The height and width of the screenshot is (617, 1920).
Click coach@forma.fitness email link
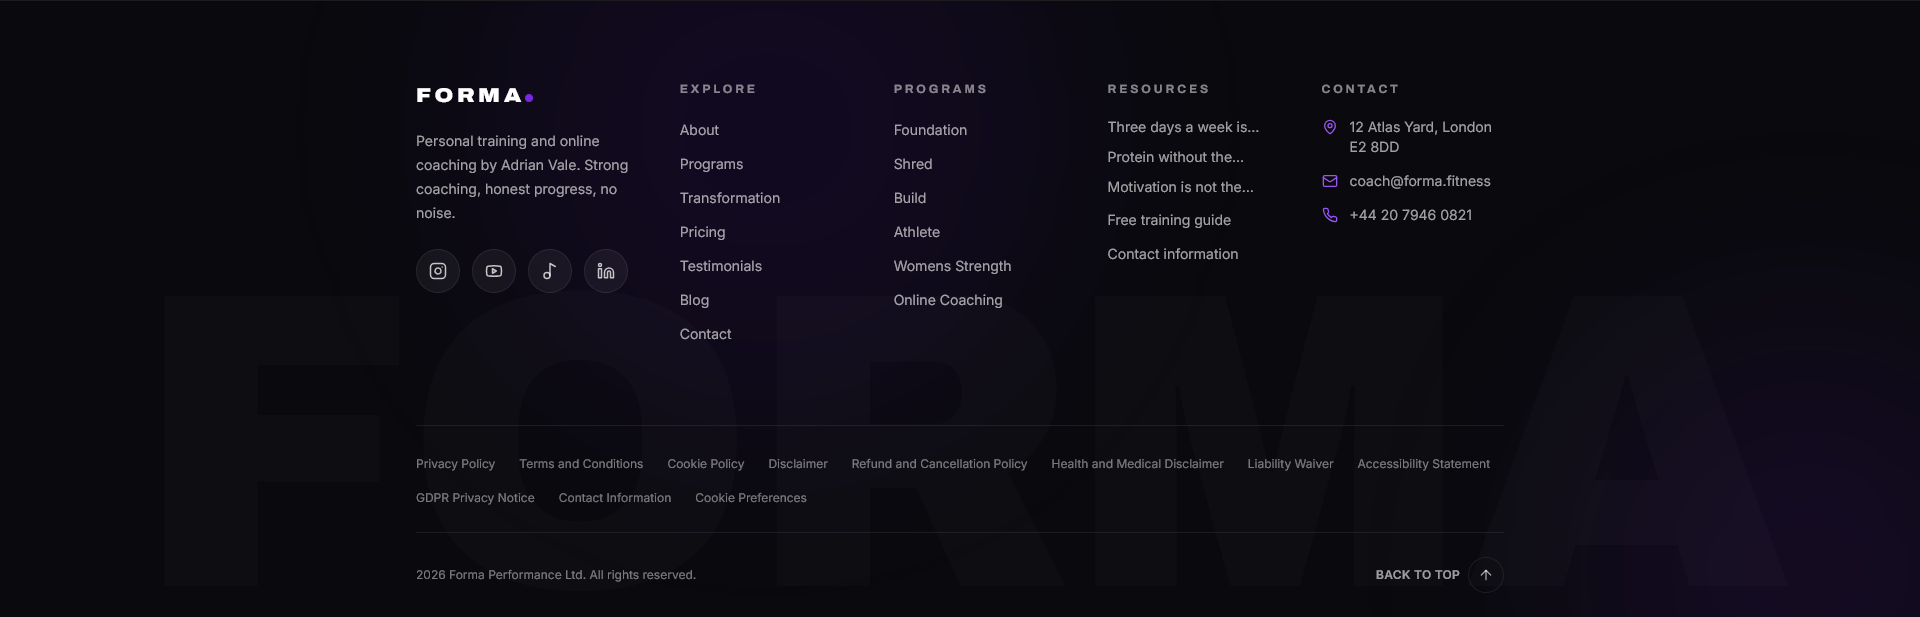[1420, 181]
